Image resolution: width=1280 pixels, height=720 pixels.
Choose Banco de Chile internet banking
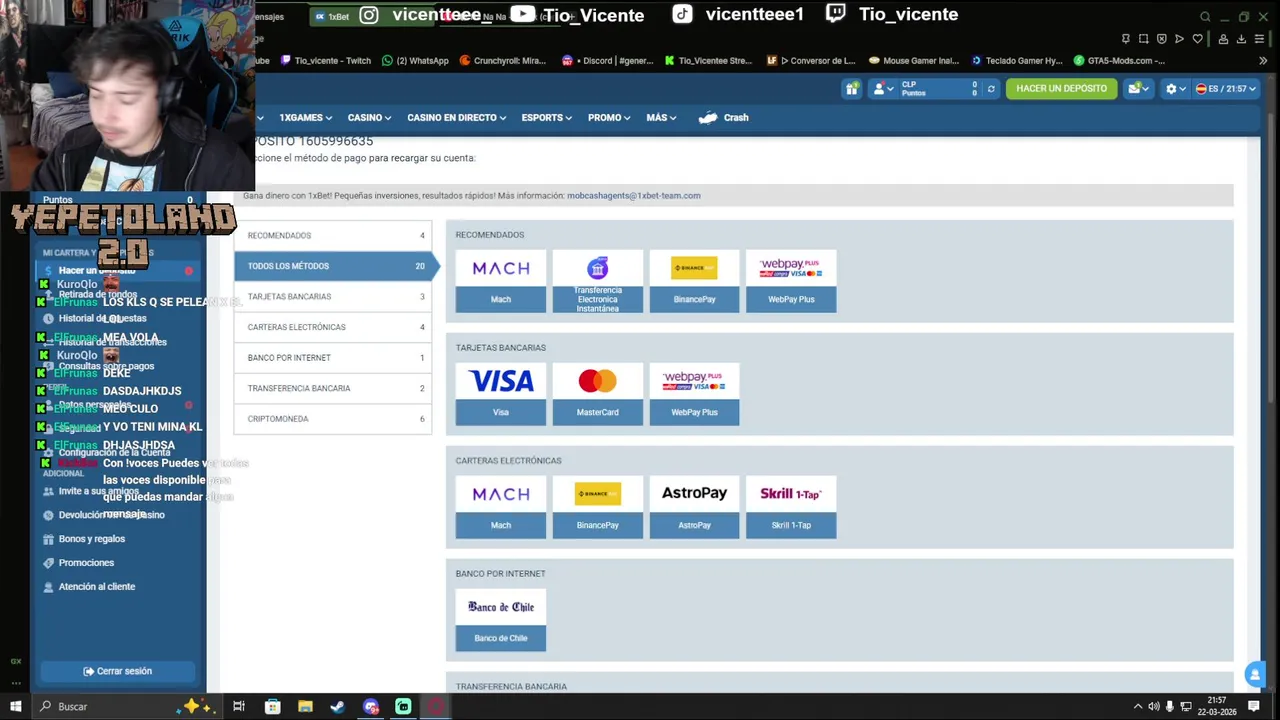(x=500, y=620)
